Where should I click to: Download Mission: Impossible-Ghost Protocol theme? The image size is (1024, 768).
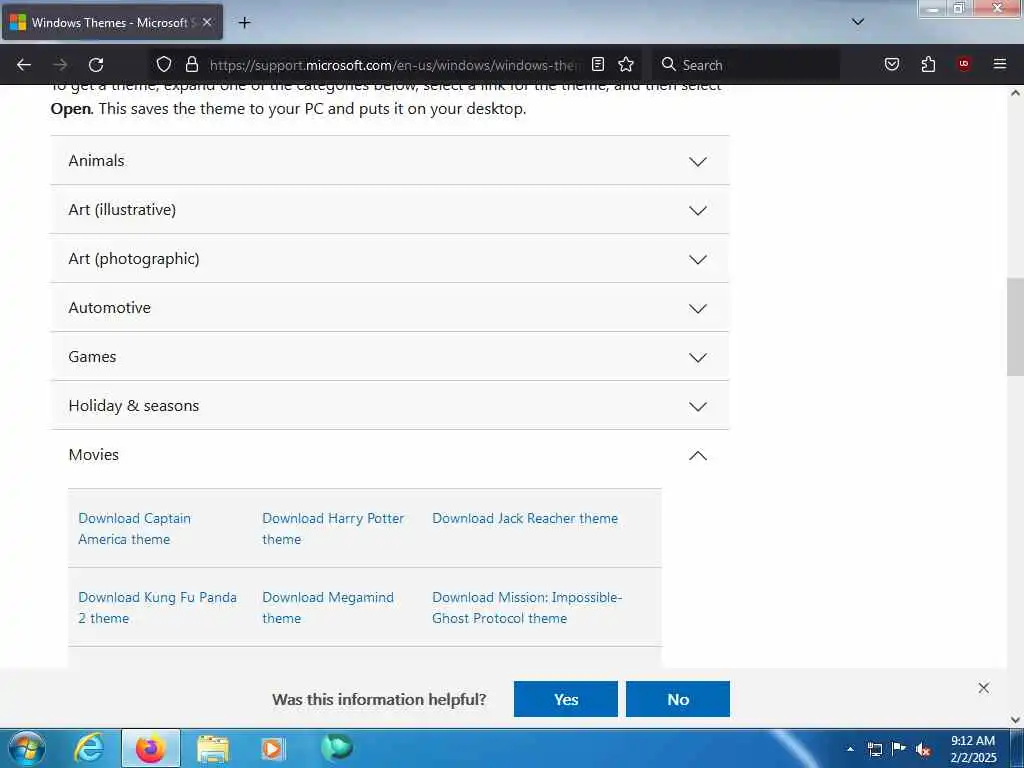(x=527, y=607)
